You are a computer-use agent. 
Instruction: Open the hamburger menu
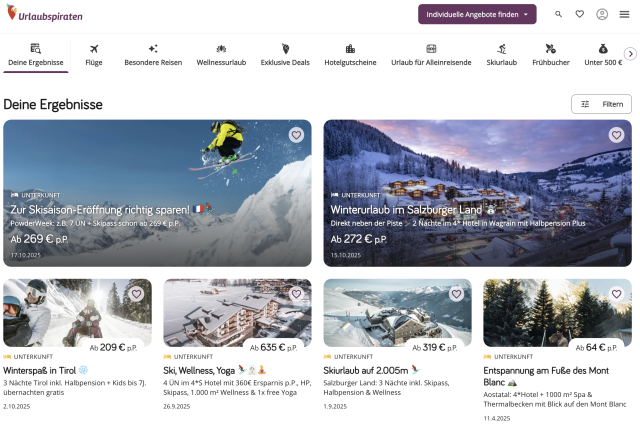[x=625, y=14]
